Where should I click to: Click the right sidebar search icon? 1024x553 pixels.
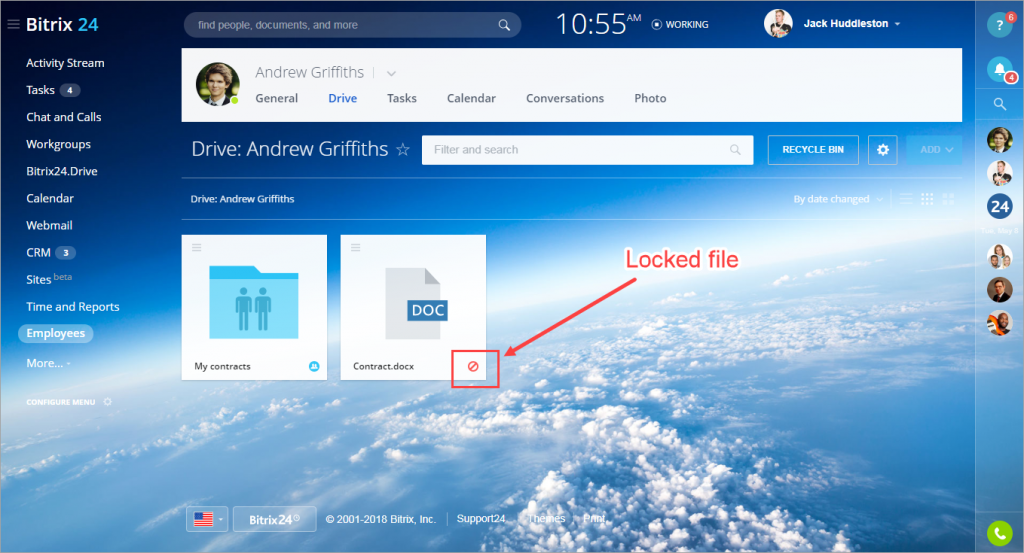(x=999, y=104)
